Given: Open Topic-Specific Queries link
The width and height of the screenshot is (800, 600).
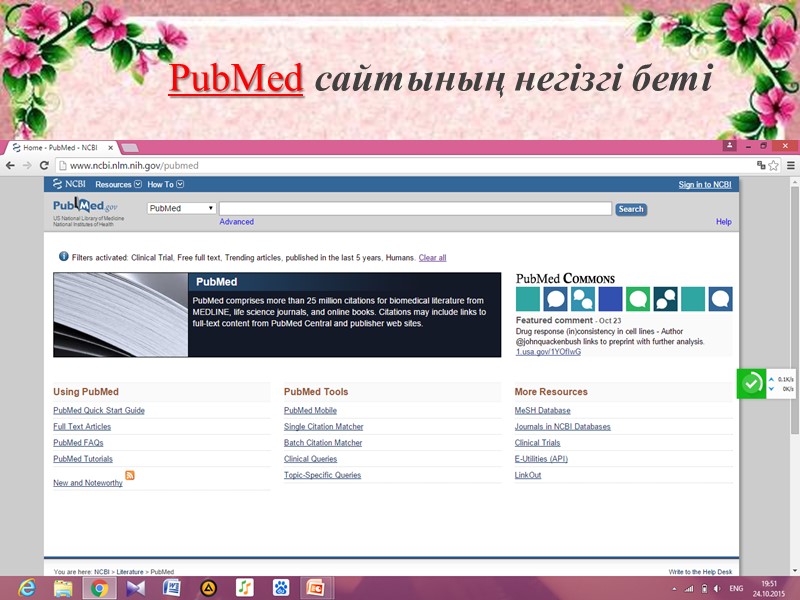Looking at the screenshot, I should tap(322, 475).
